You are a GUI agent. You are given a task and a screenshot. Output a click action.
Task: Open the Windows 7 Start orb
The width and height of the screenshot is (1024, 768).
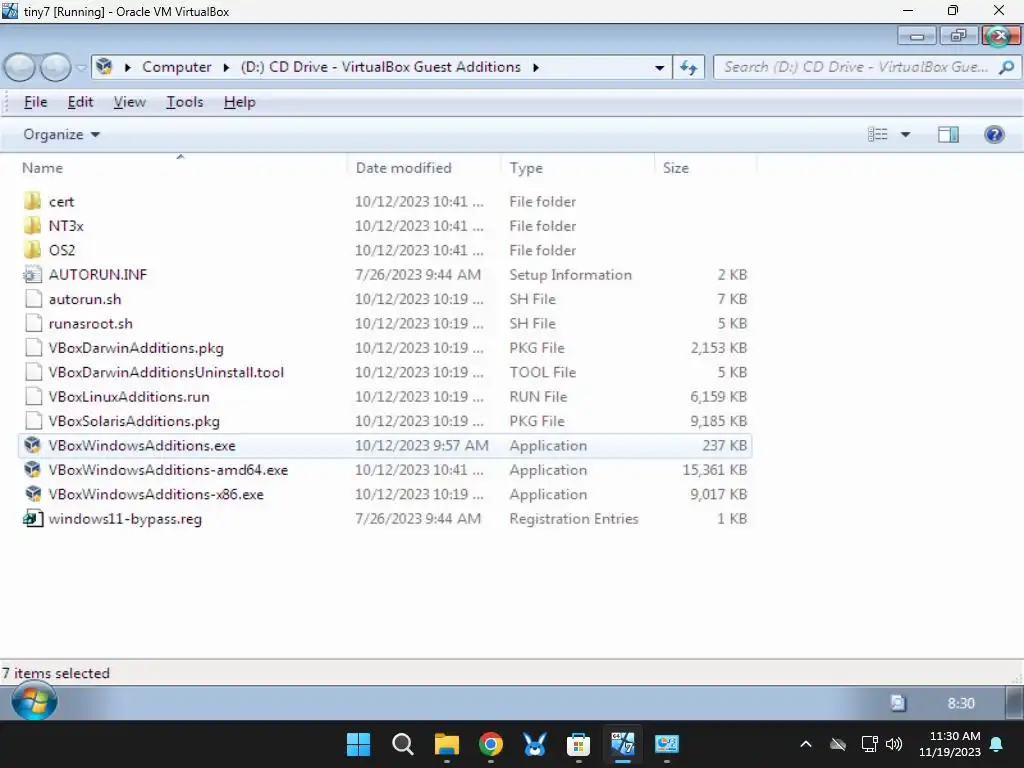tap(34, 702)
